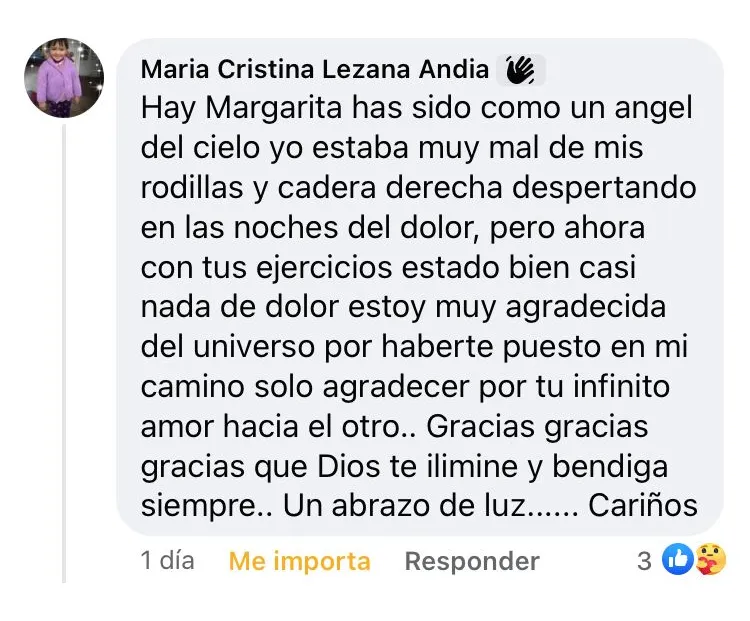Open the reaction count '3'
The image size is (750, 621).
(644, 561)
